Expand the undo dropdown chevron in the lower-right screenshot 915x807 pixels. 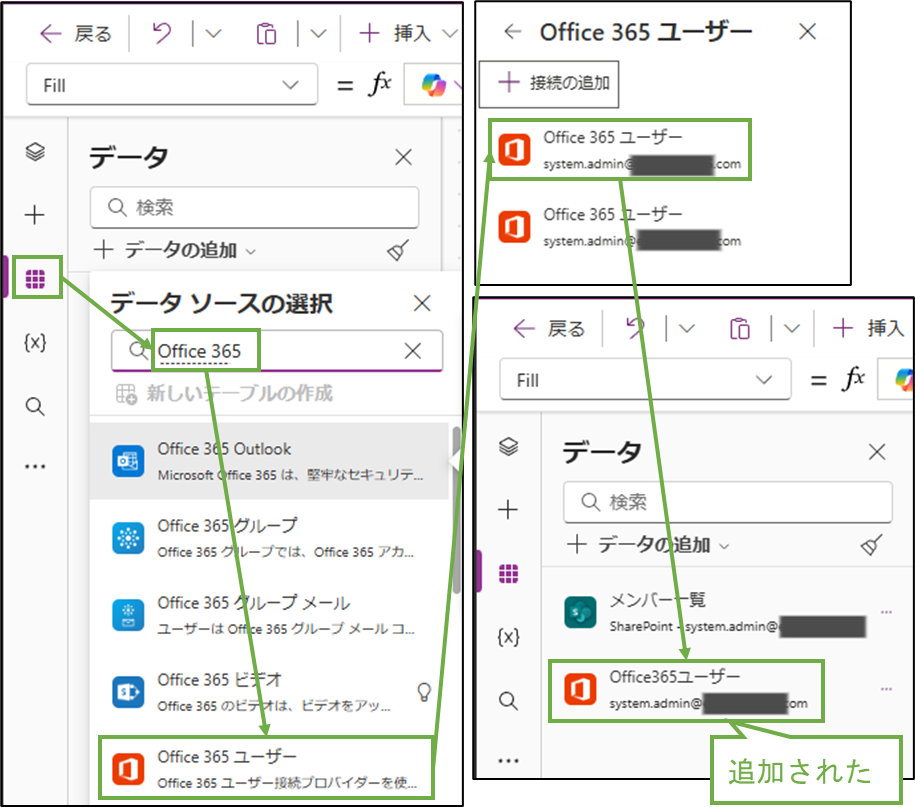click(687, 329)
